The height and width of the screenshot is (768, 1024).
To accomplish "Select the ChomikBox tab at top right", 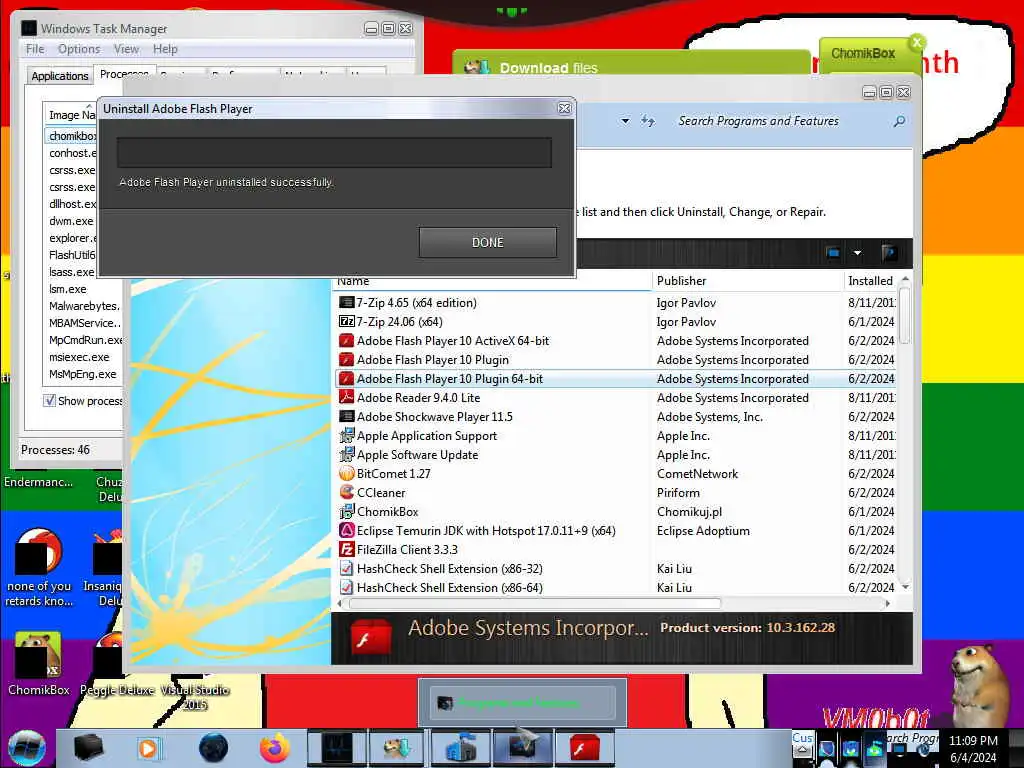I will click(x=863, y=54).
